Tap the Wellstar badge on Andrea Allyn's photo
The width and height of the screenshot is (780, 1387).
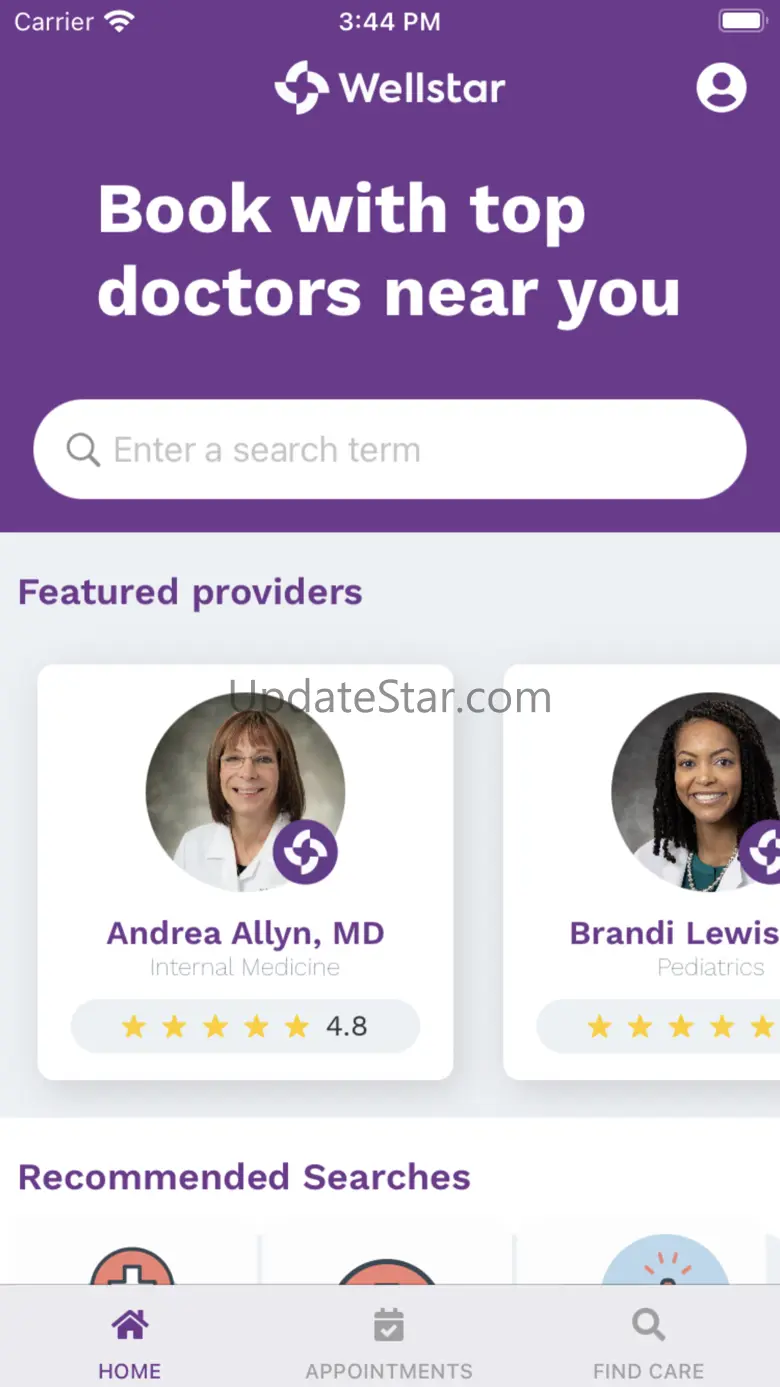(x=305, y=852)
